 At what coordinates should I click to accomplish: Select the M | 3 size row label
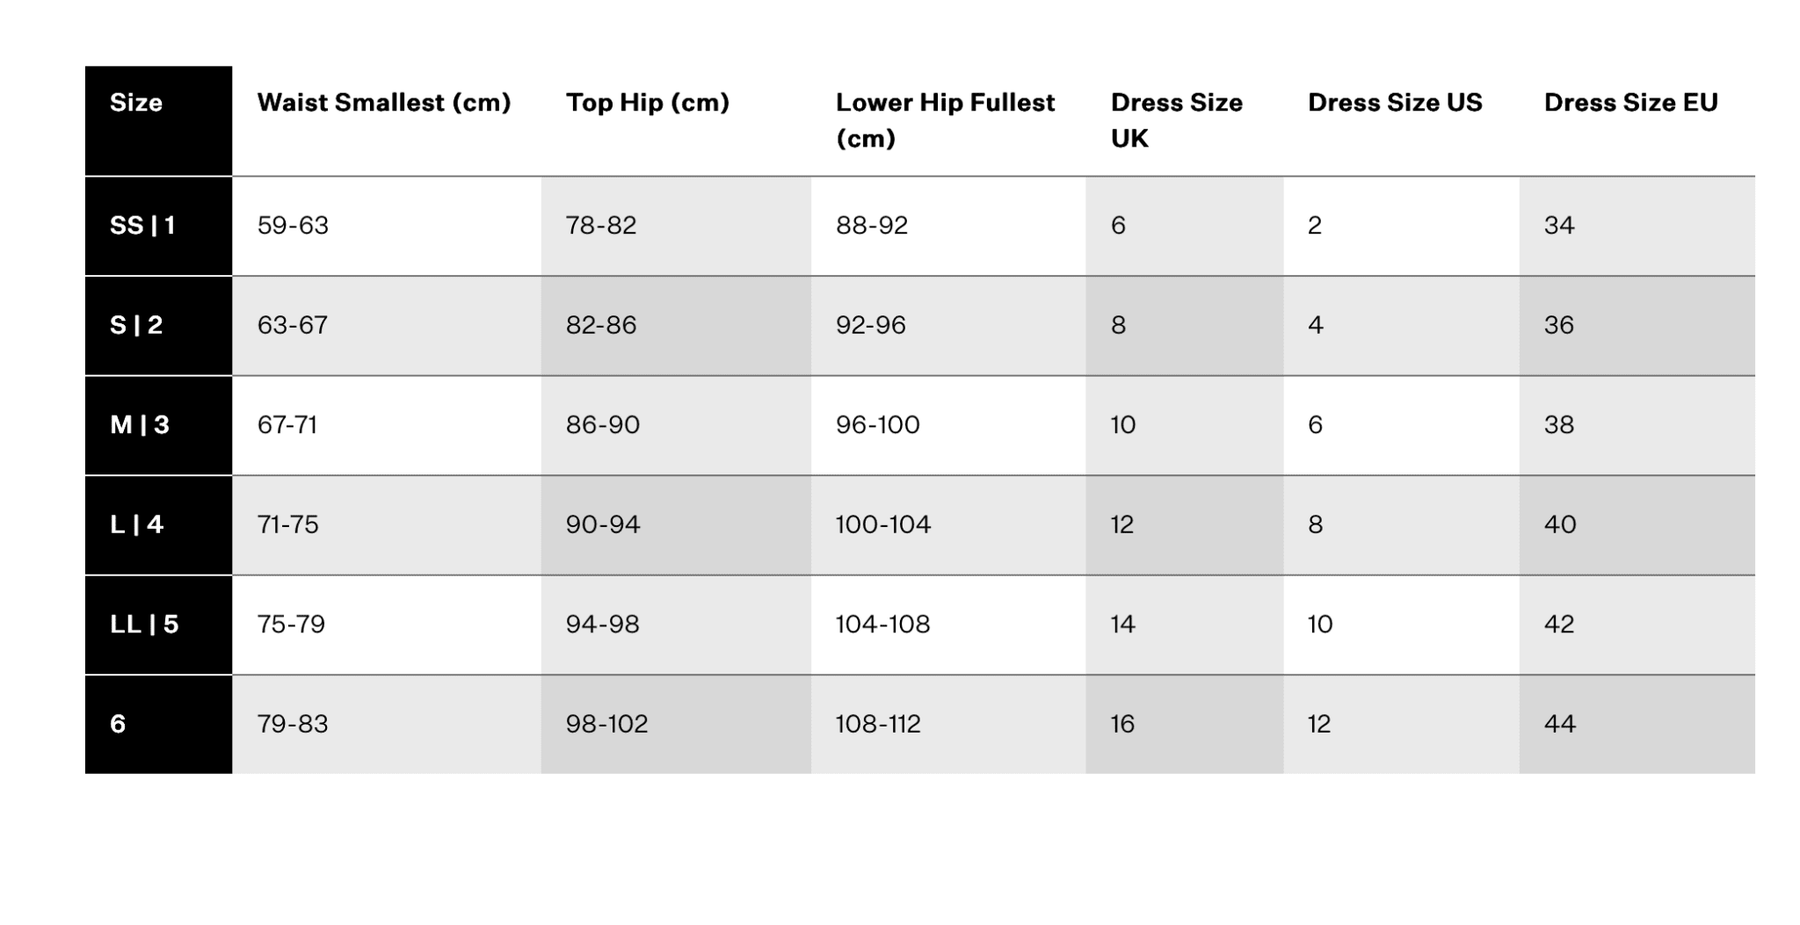coord(139,425)
